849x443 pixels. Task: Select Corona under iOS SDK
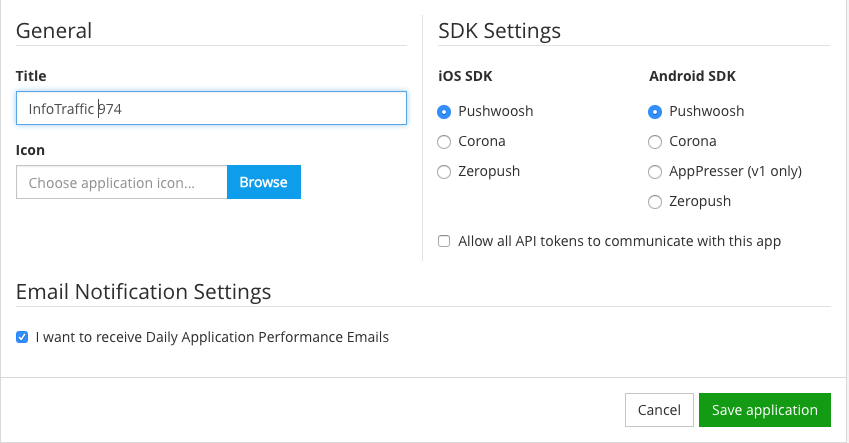coord(445,141)
